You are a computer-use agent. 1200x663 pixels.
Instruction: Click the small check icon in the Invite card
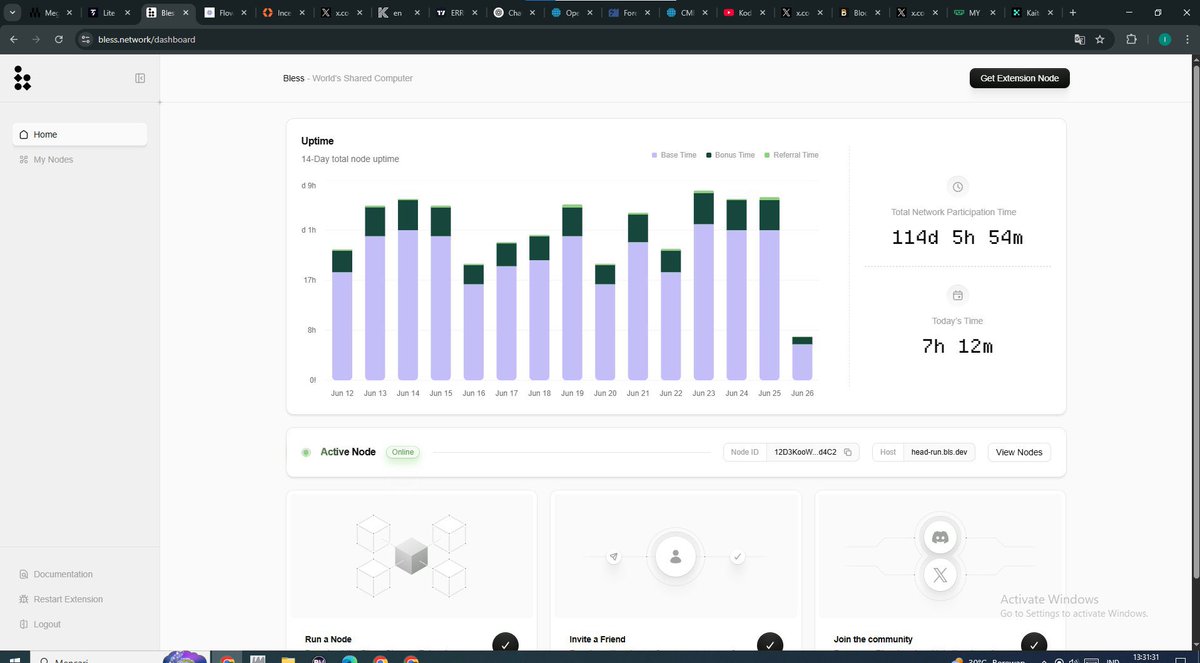738,557
